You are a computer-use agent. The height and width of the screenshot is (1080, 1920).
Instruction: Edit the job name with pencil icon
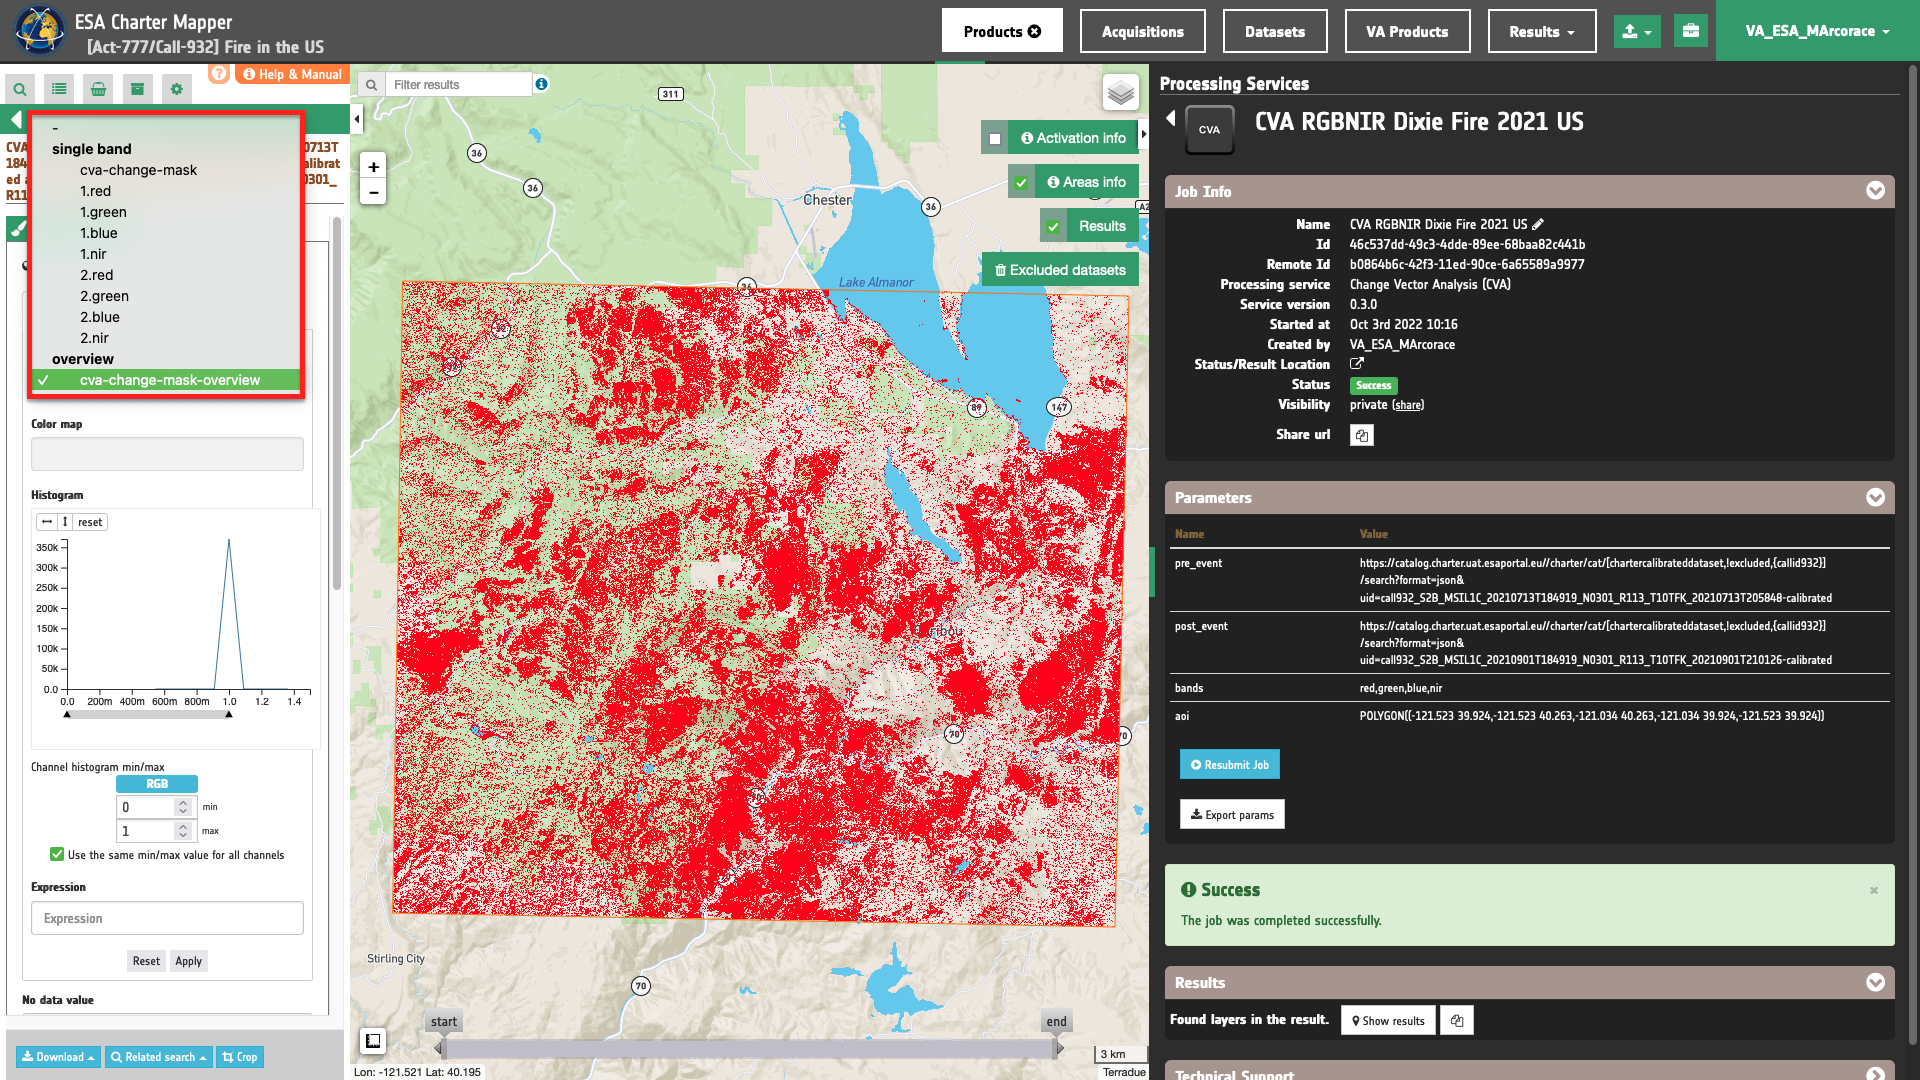(1538, 224)
